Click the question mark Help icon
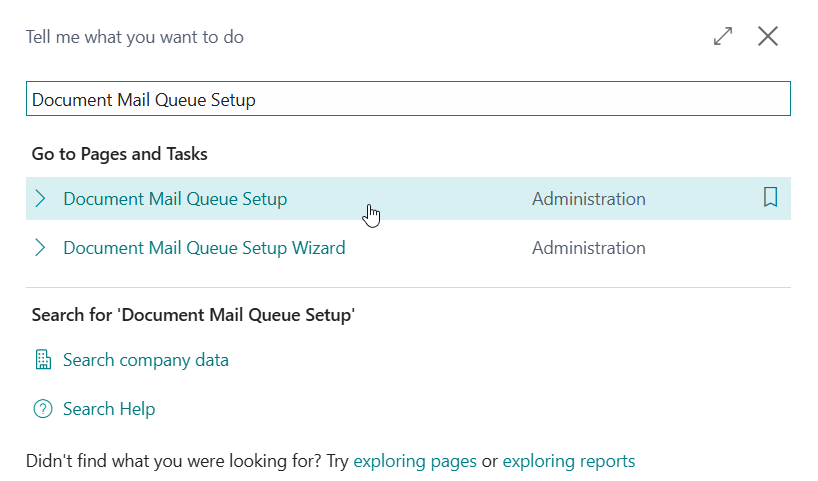 [x=42, y=409]
